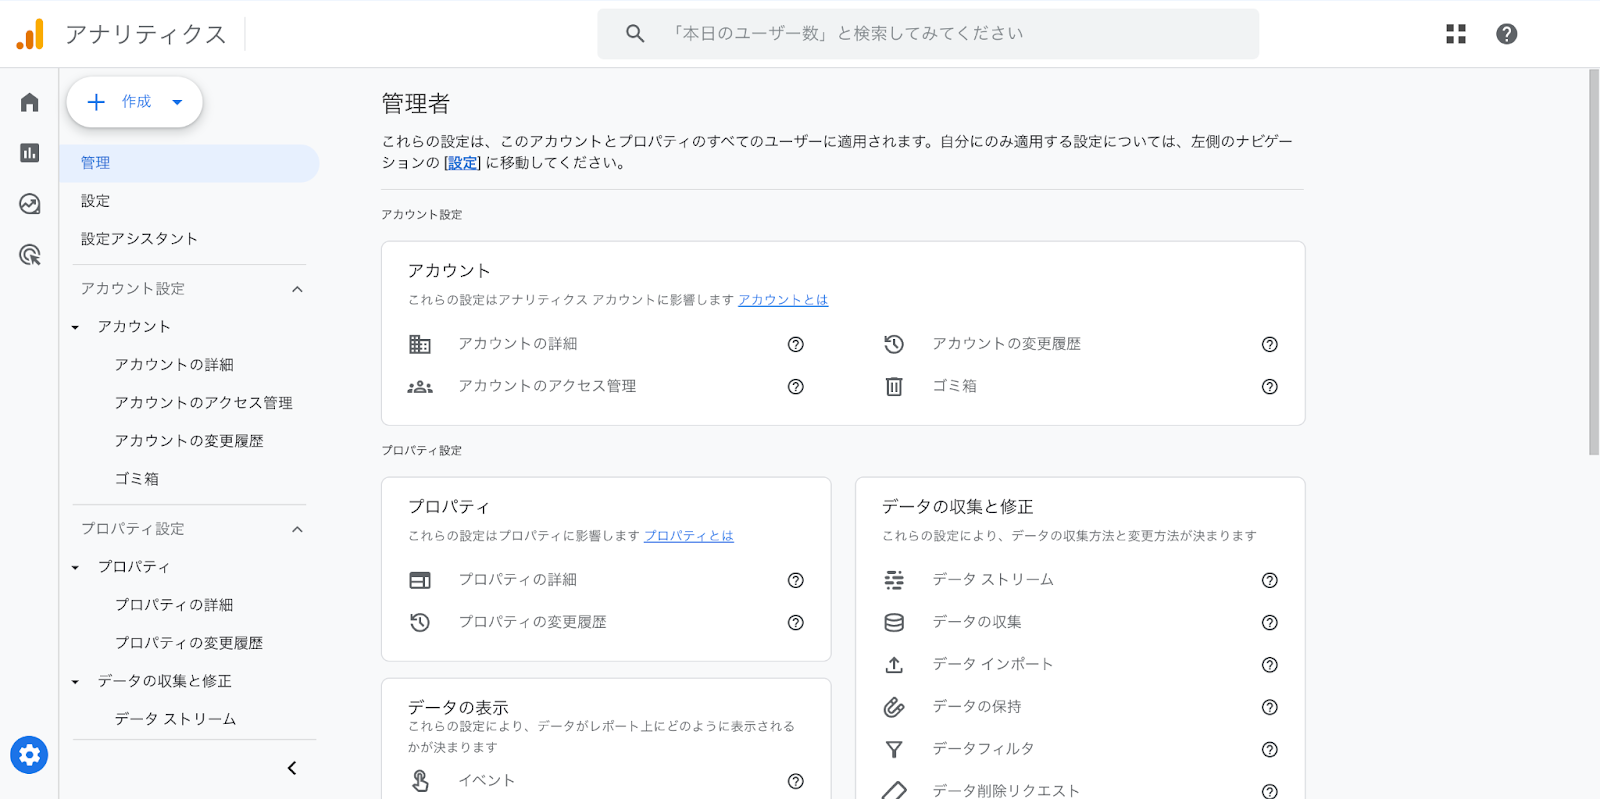Click help icon for プロパティの詳細

tap(796, 580)
